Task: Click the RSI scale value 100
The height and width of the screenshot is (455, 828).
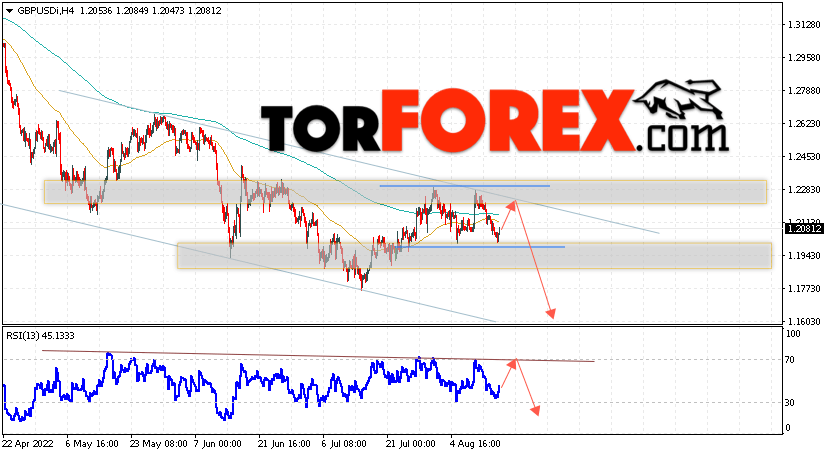Action: [x=793, y=334]
